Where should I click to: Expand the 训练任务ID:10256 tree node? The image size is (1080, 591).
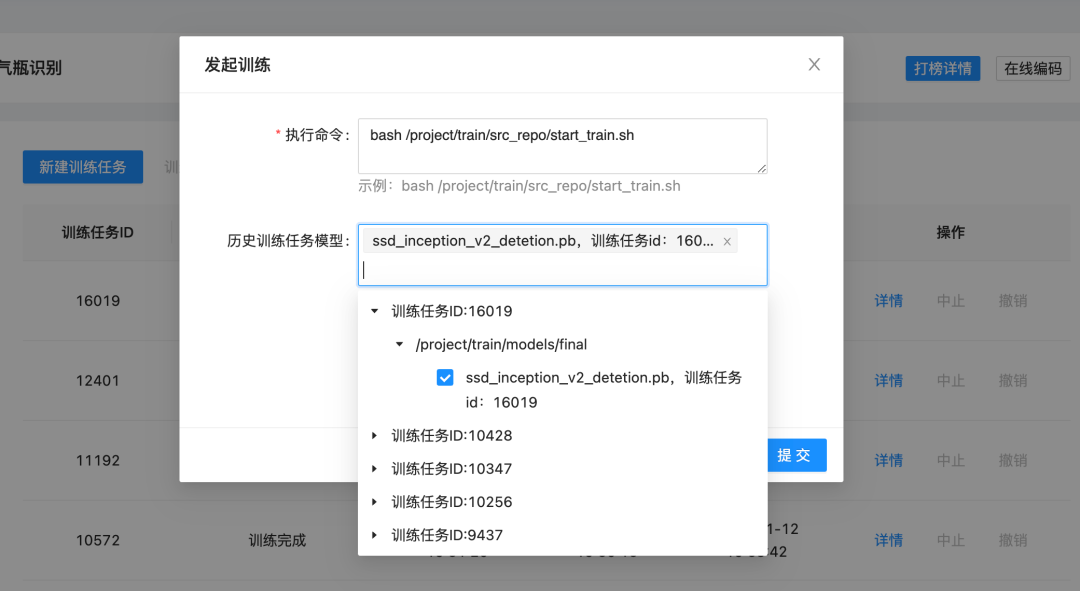pos(374,501)
